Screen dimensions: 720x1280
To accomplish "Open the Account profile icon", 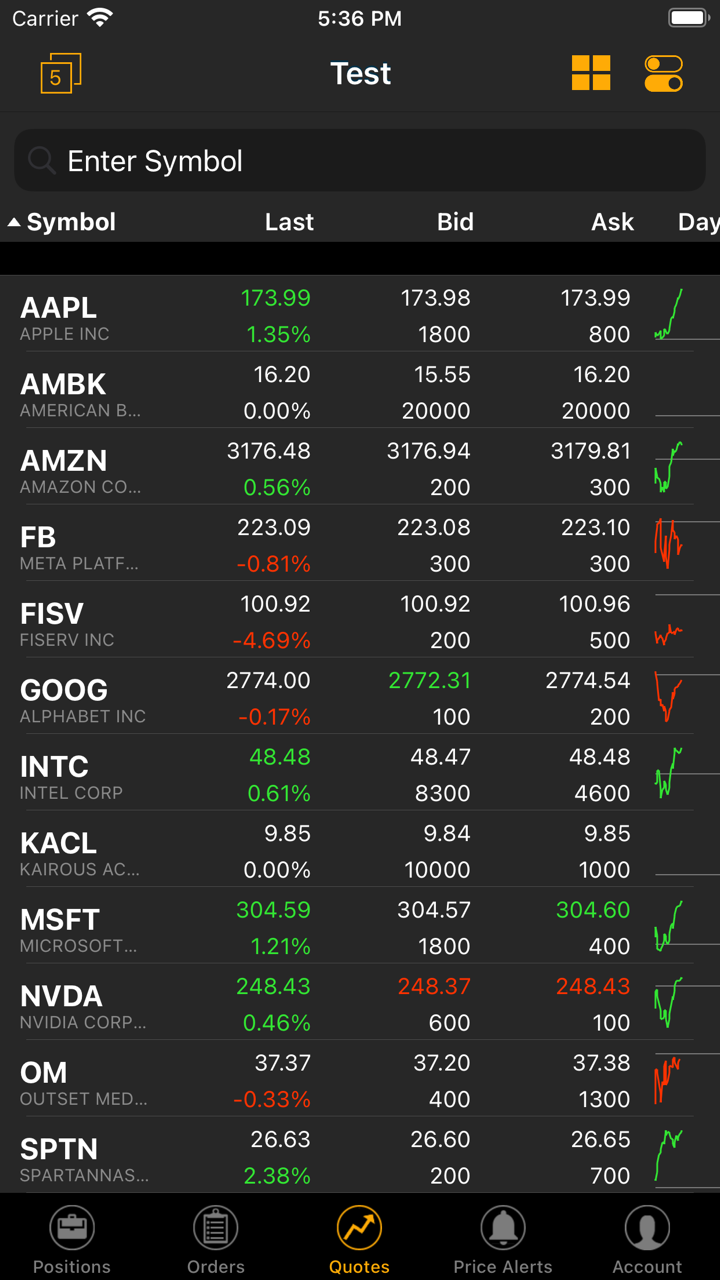I will [647, 1228].
